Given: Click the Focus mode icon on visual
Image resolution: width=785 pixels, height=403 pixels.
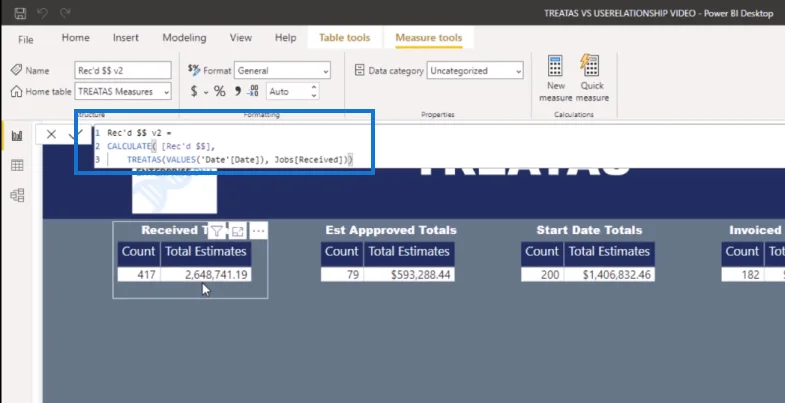Looking at the screenshot, I should [x=238, y=231].
